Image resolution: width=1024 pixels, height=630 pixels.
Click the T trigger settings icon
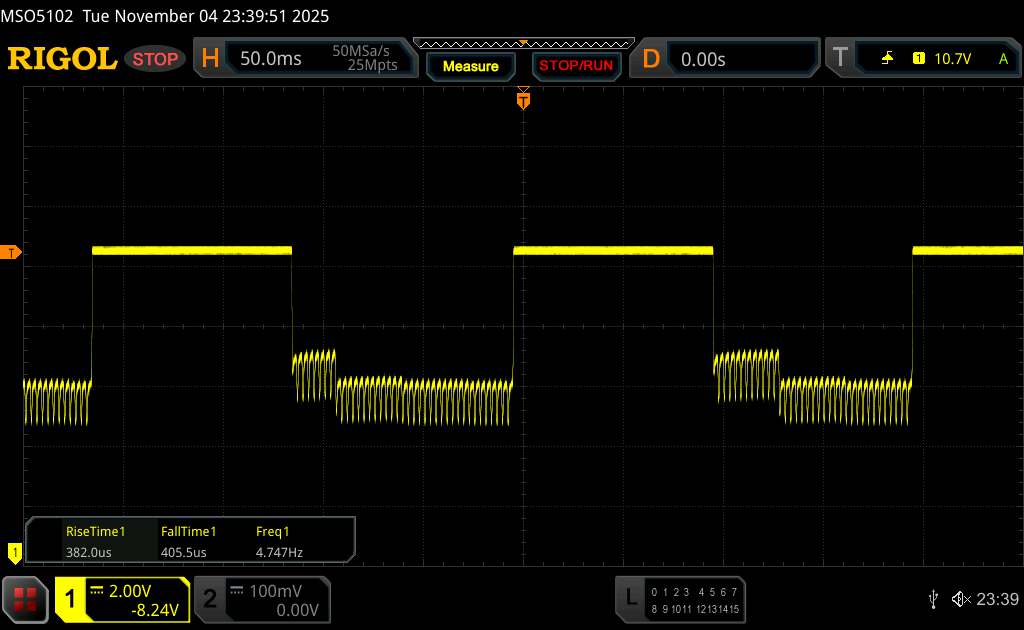pos(840,59)
